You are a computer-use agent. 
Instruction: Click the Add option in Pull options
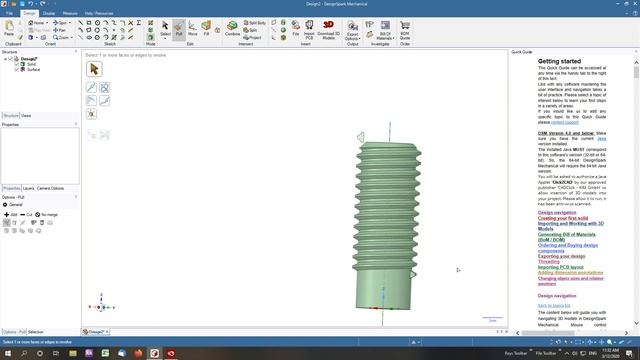tap(11, 215)
